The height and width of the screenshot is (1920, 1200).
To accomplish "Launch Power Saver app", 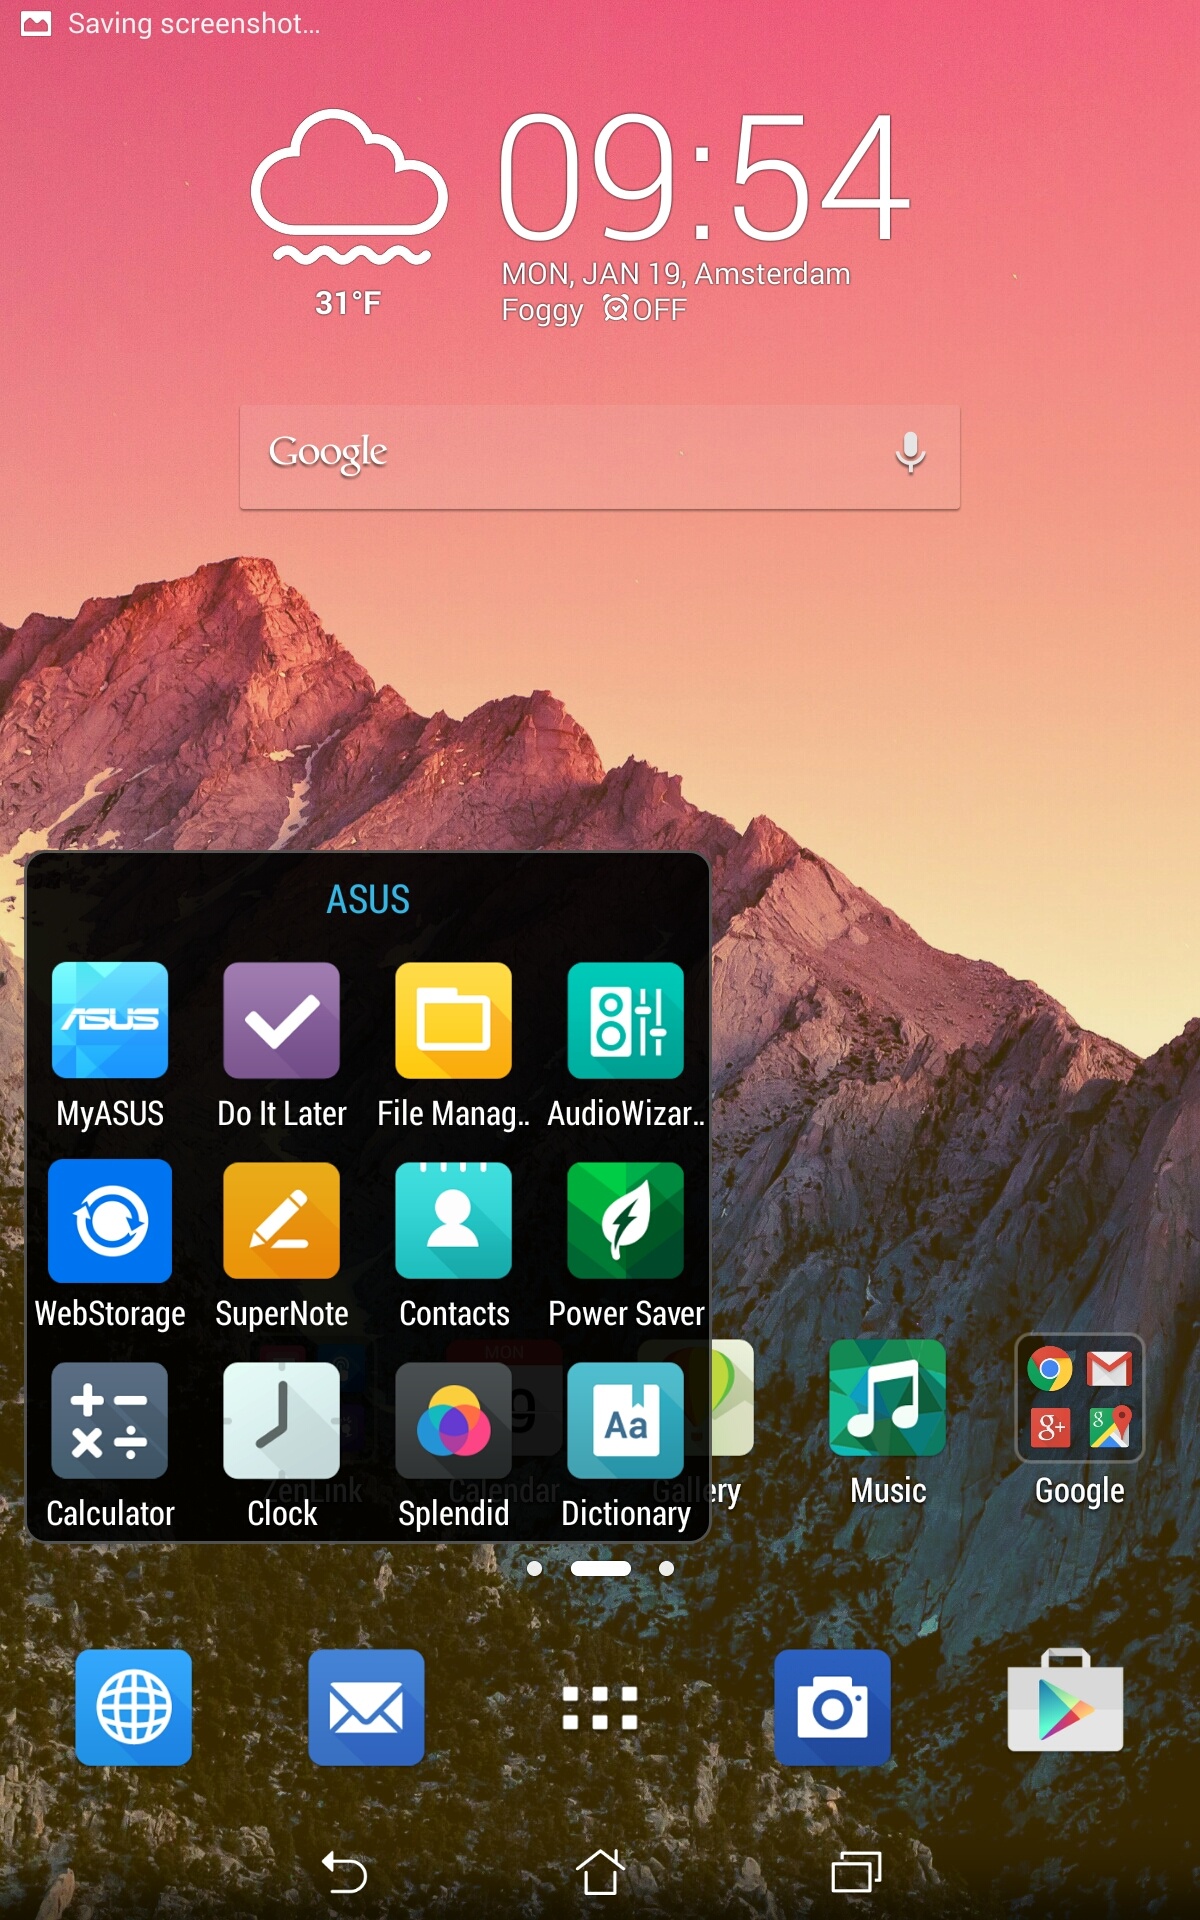I will click(626, 1221).
